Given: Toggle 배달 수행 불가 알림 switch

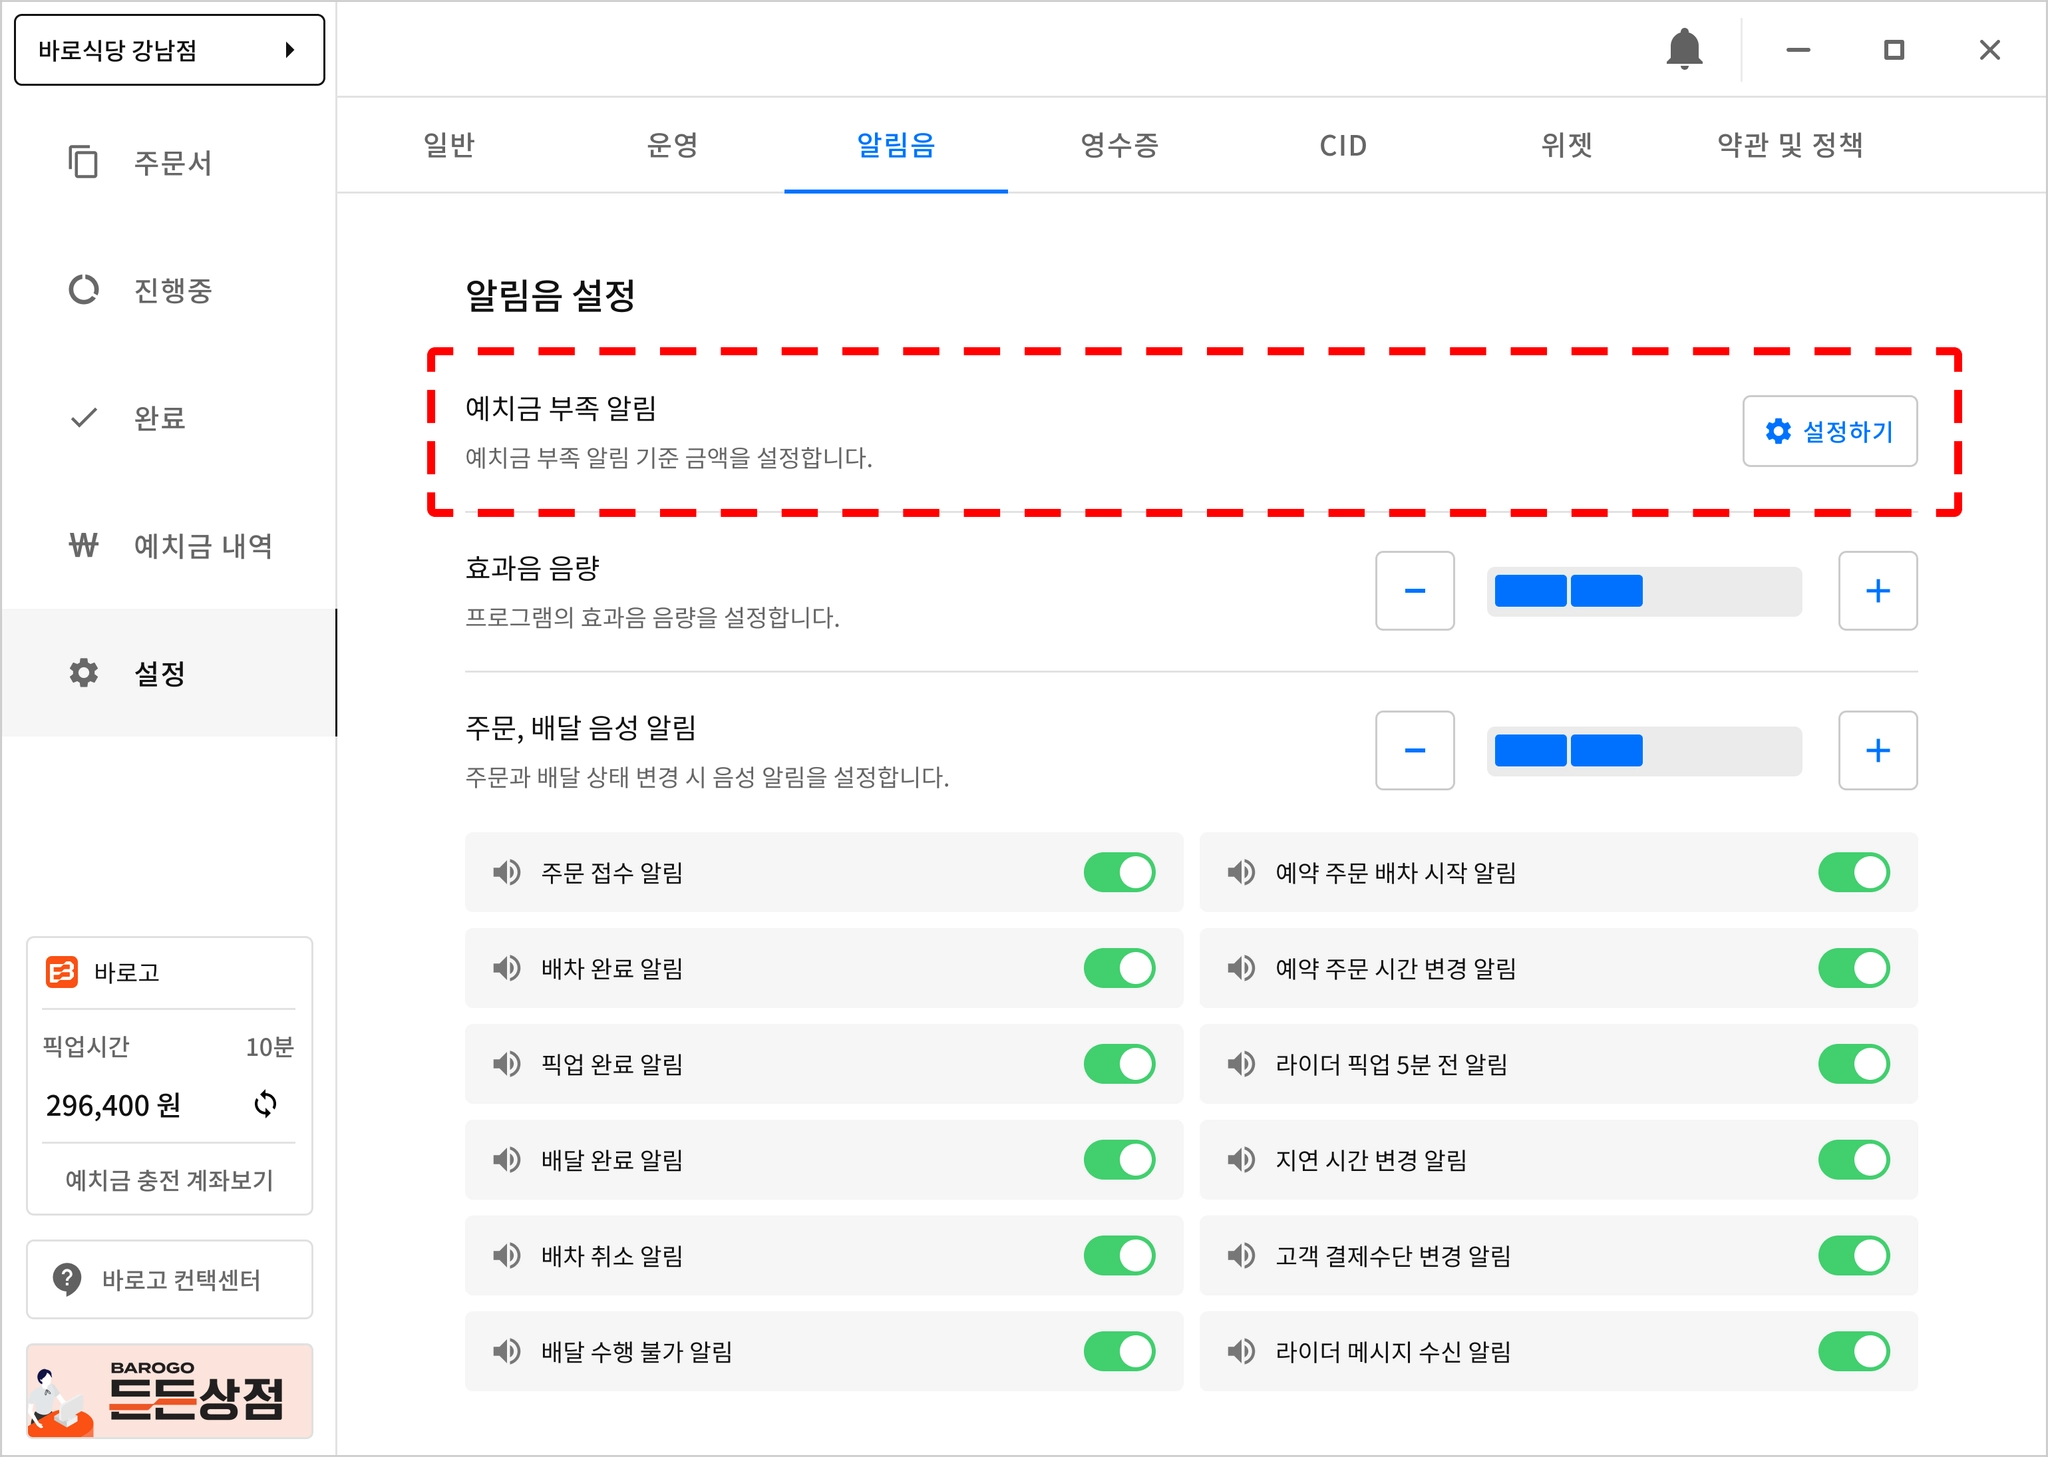Looking at the screenshot, I should click(x=1119, y=1351).
